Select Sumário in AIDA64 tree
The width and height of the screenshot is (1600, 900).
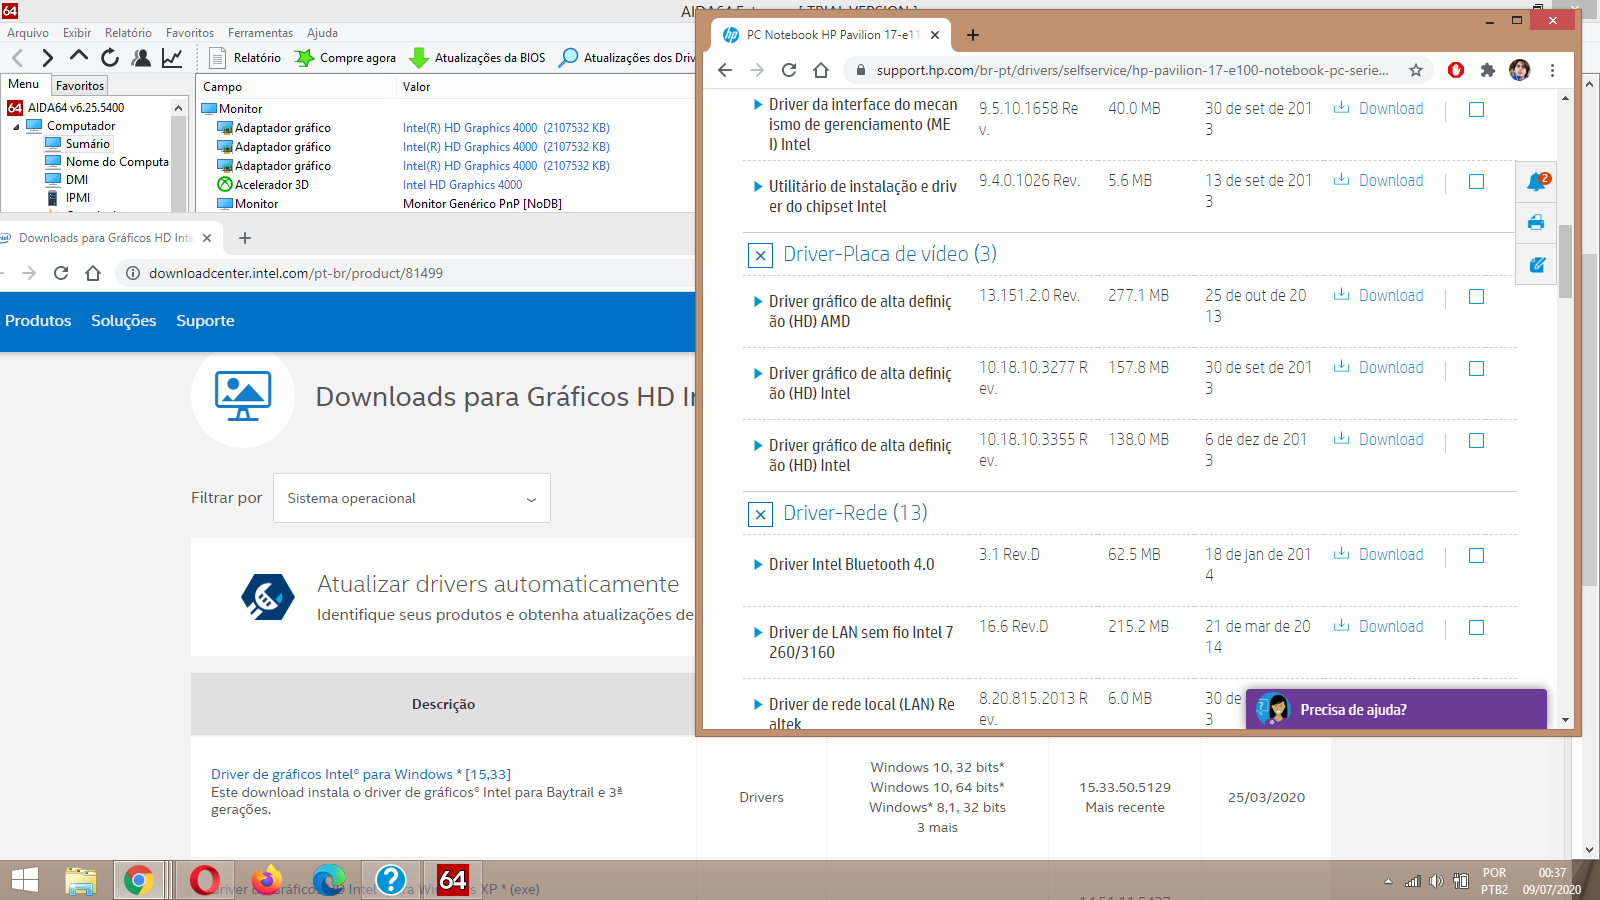88,144
